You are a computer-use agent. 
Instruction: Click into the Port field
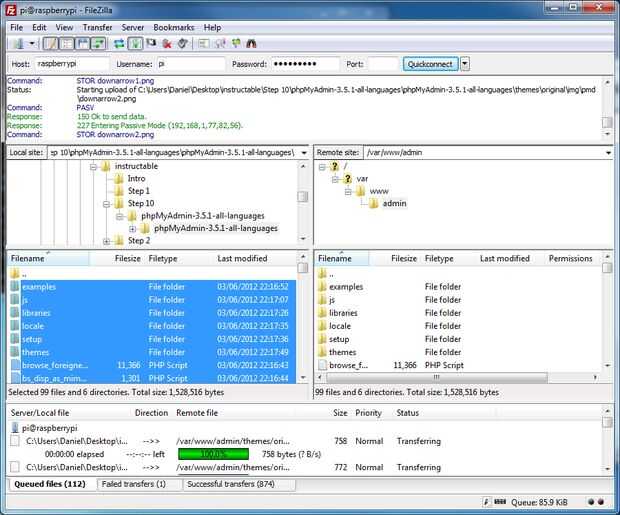click(x=382, y=64)
